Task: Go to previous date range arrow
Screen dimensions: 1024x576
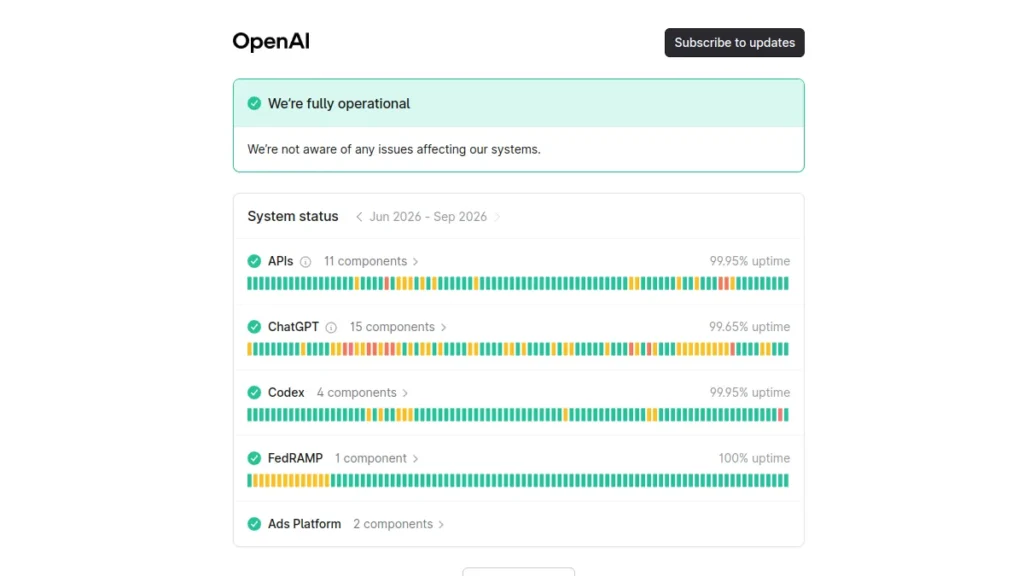Action: click(359, 217)
